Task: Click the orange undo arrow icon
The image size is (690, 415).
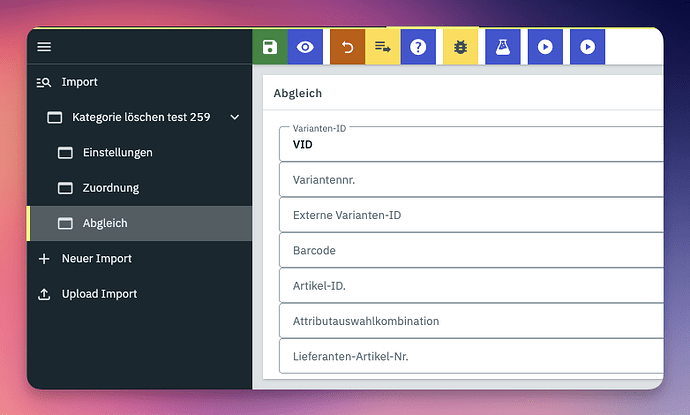Action: pyautogui.click(x=347, y=47)
